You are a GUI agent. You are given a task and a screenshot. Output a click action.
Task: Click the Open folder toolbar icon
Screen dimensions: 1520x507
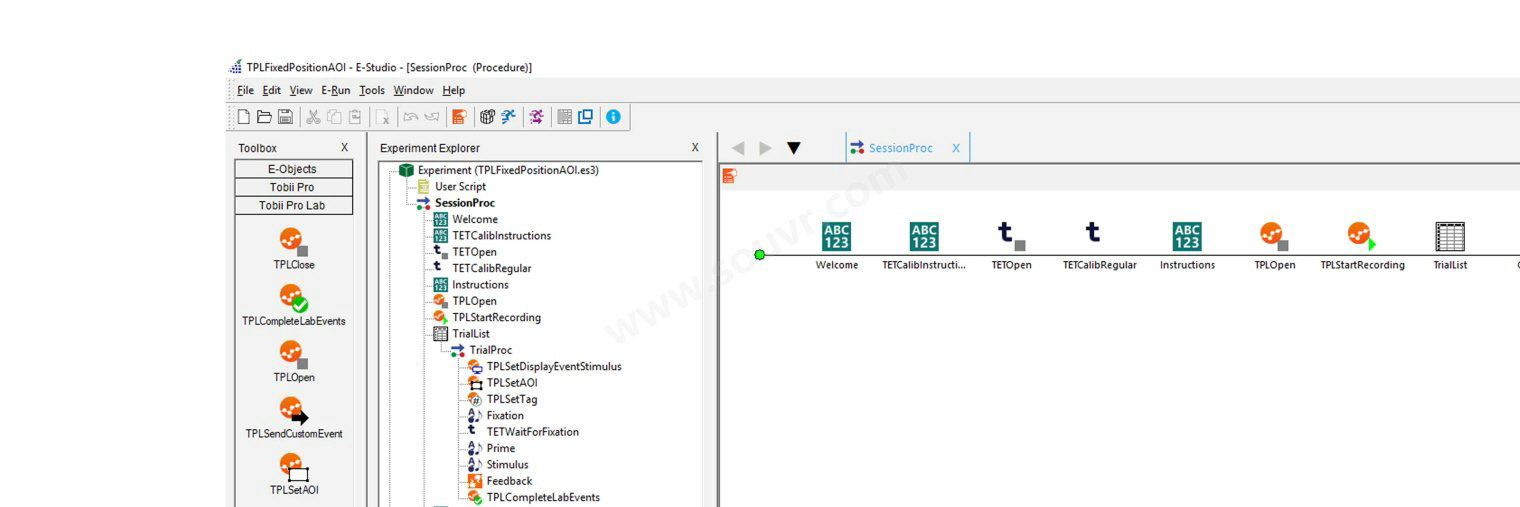click(265, 117)
